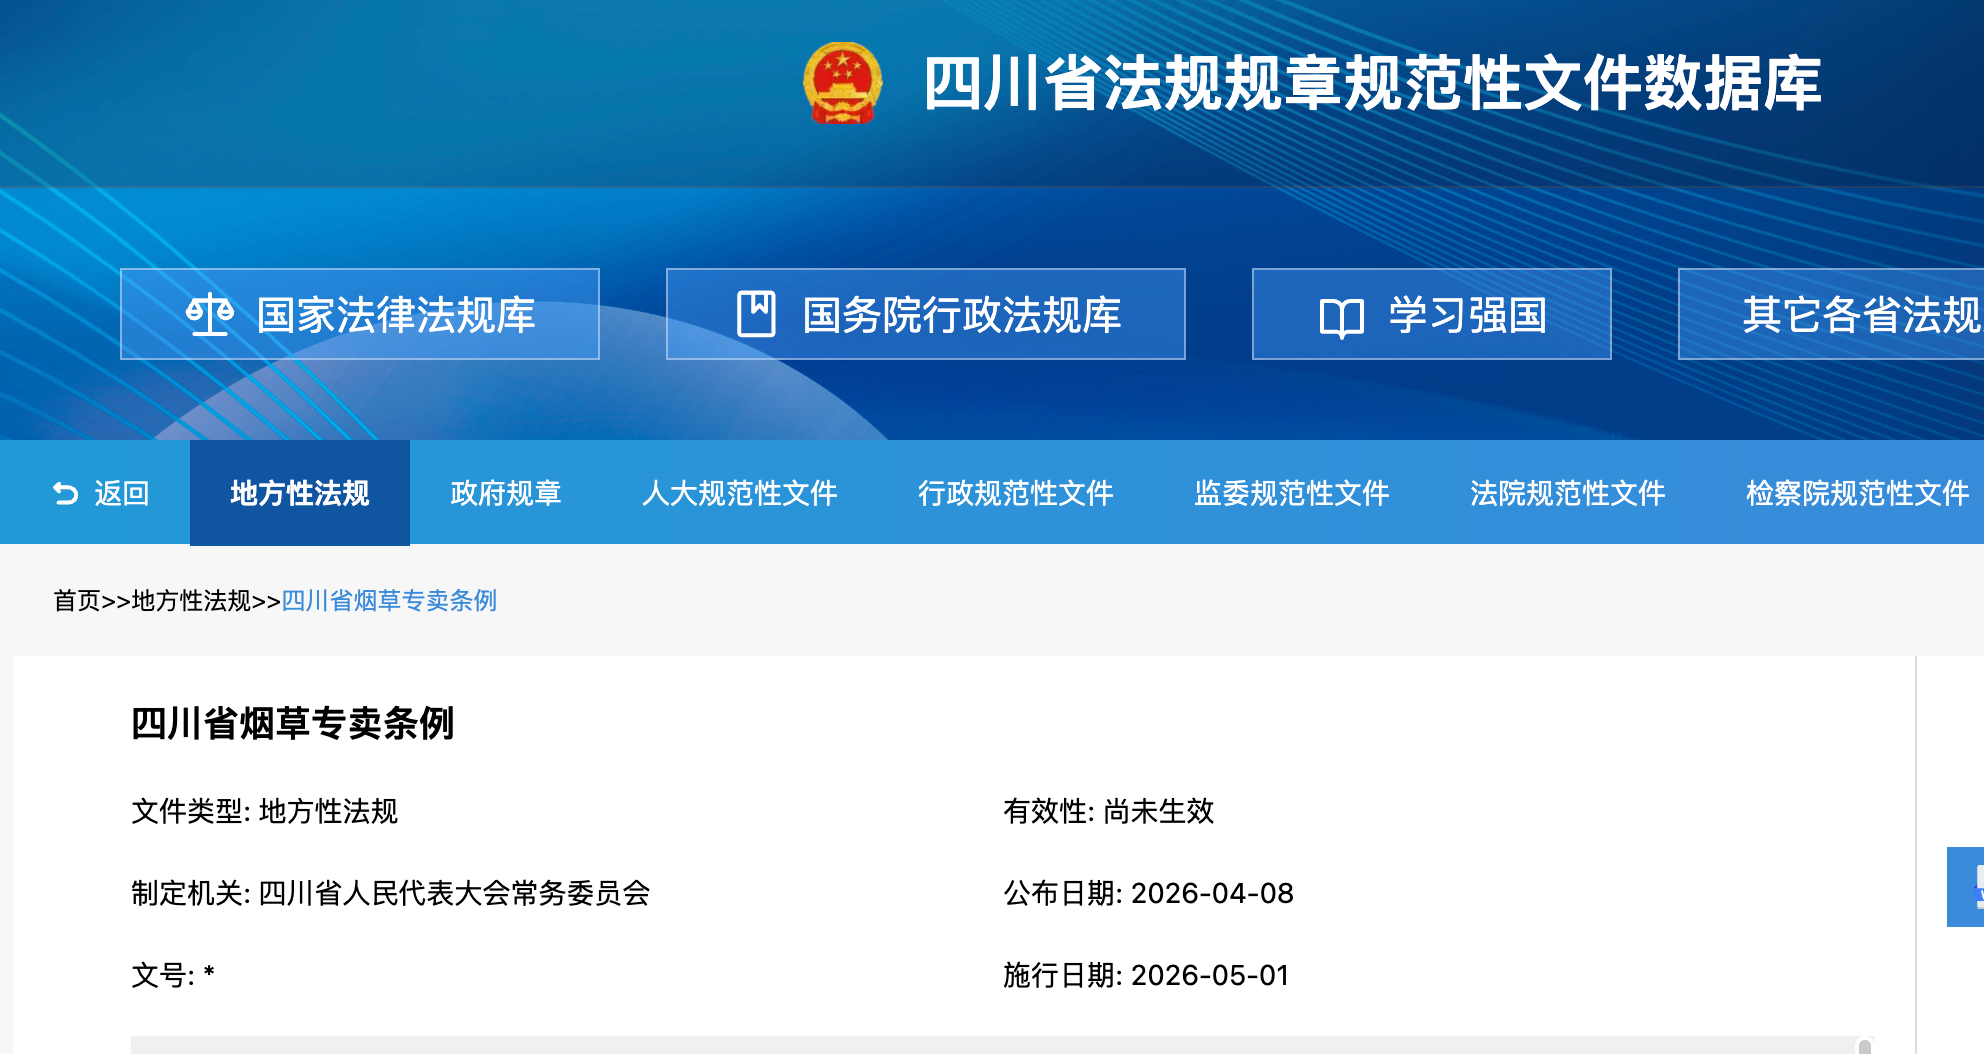This screenshot has height=1054, width=1984.
Task: Switch to the 政府规章 tab
Action: tap(505, 493)
